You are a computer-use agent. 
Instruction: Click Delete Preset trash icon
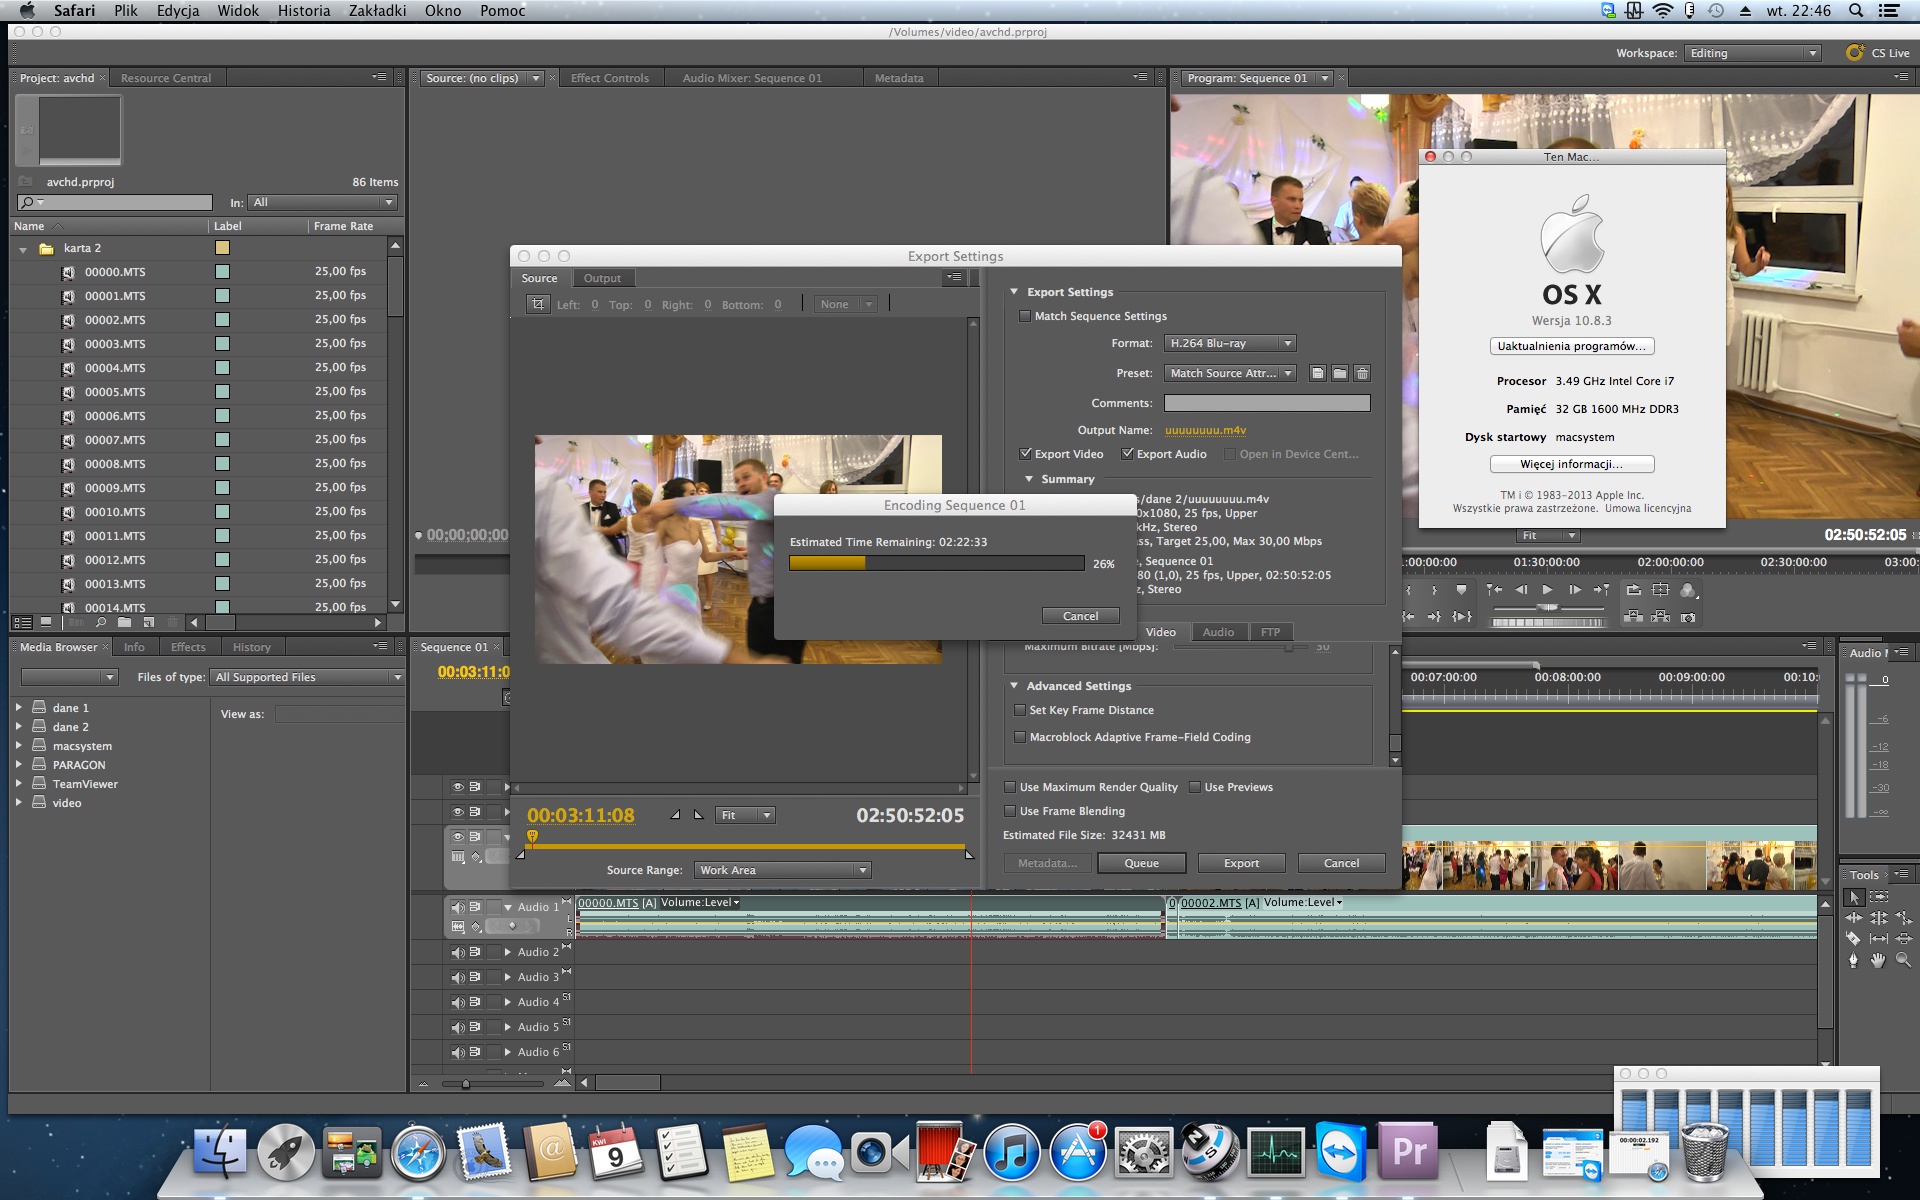click(x=1362, y=373)
